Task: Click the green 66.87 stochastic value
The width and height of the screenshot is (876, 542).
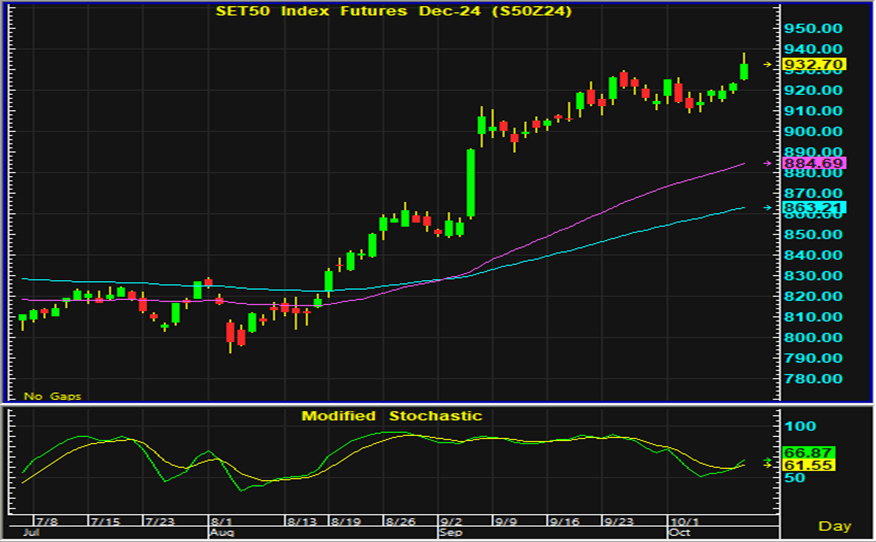Action: pyautogui.click(x=802, y=453)
